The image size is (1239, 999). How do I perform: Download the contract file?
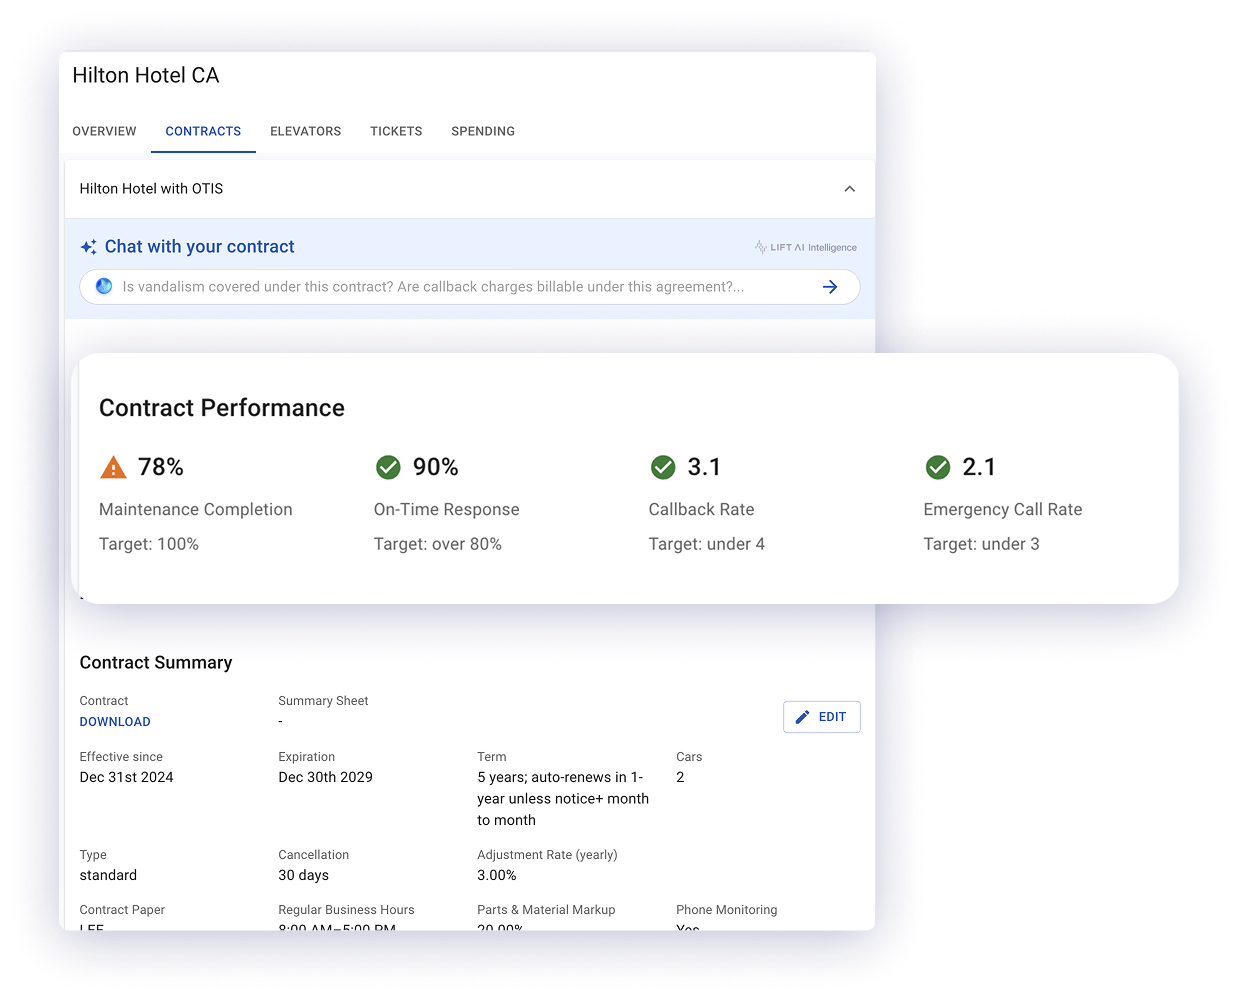click(x=115, y=722)
